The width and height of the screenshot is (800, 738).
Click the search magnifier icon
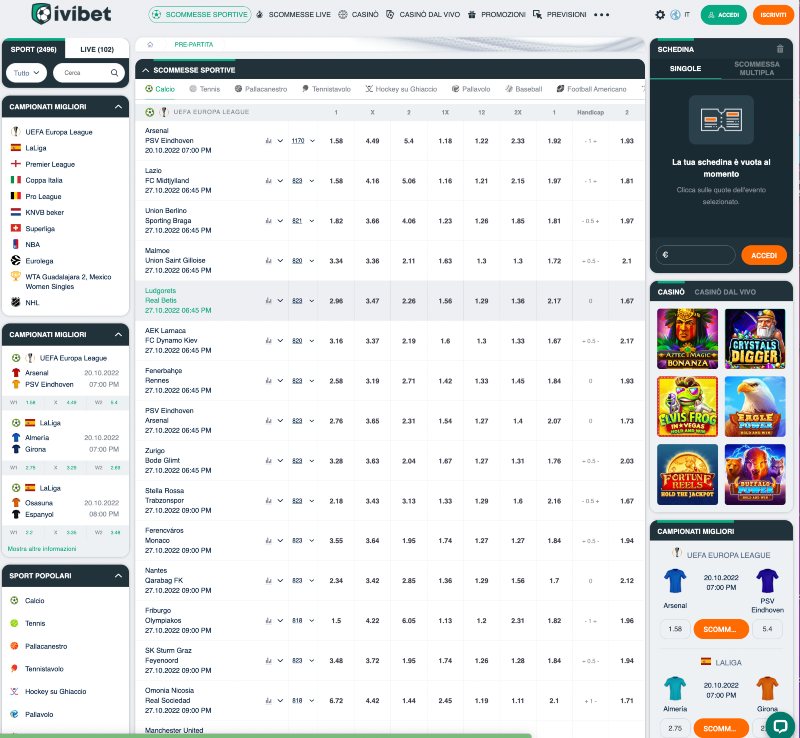pyautogui.click(x=114, y=72)
